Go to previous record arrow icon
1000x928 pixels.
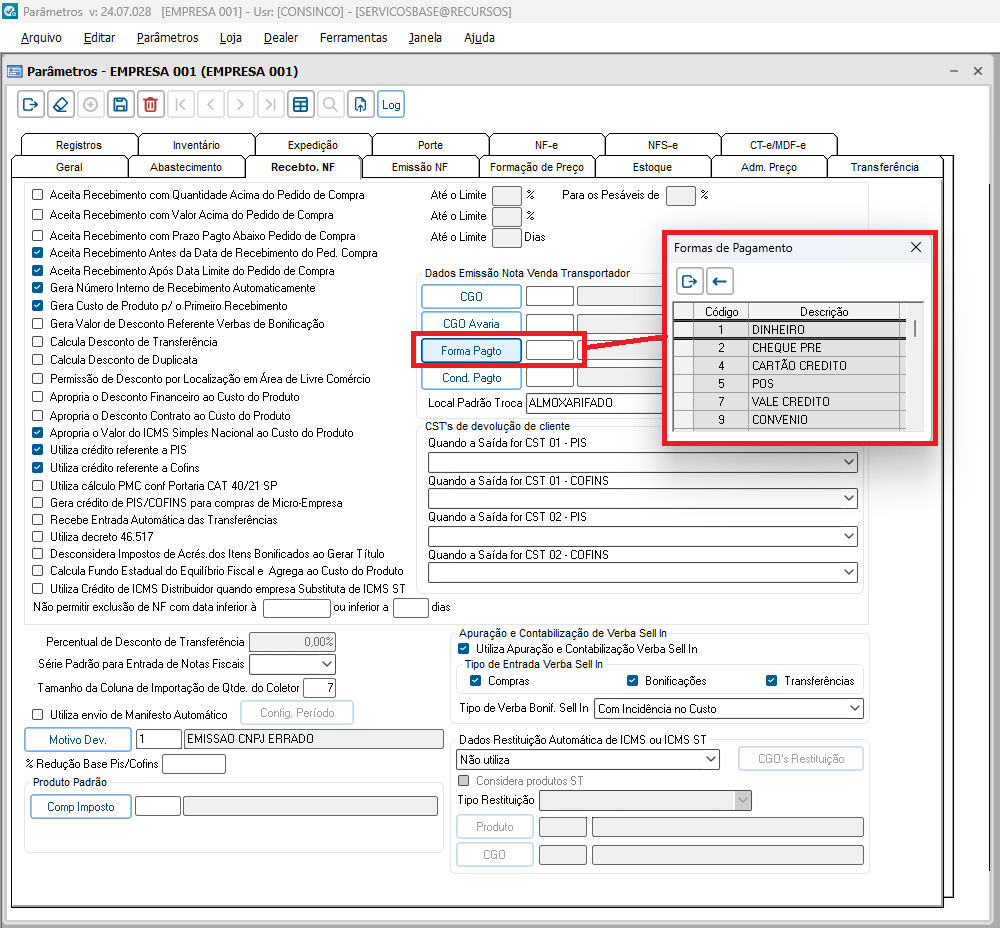[210, 105]
